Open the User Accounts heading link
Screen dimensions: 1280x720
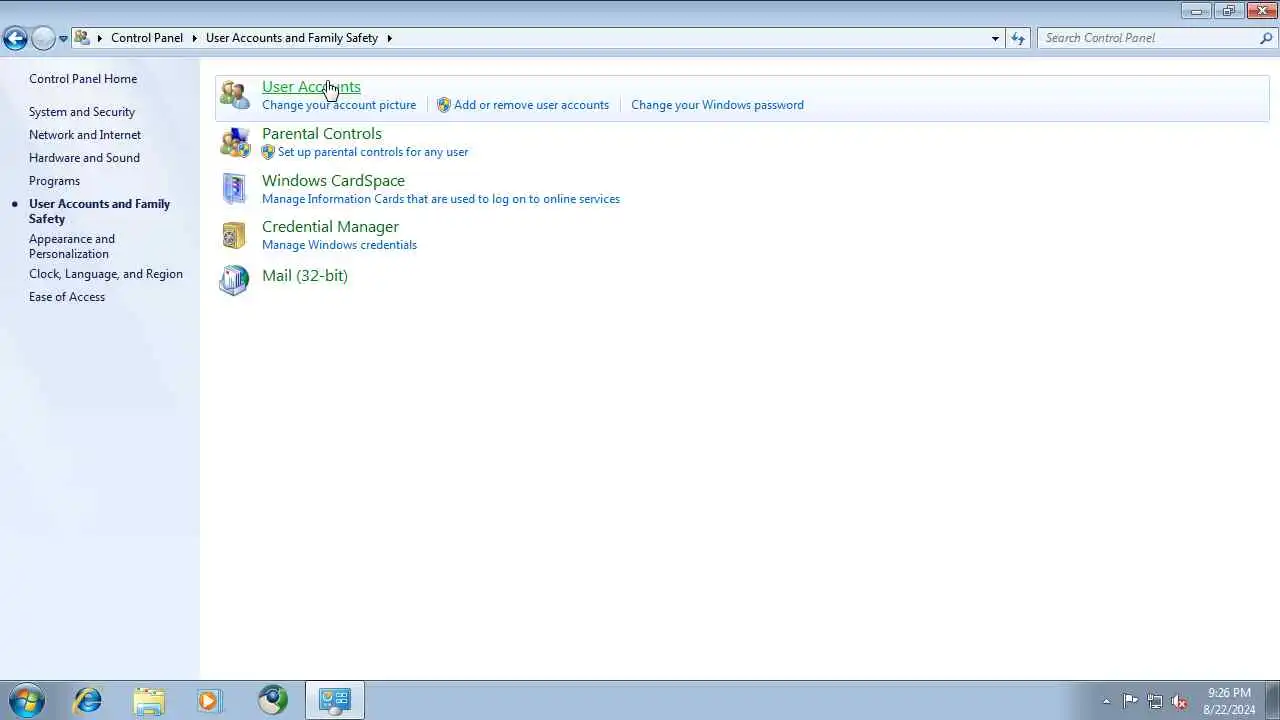click(x=311, y=87)
